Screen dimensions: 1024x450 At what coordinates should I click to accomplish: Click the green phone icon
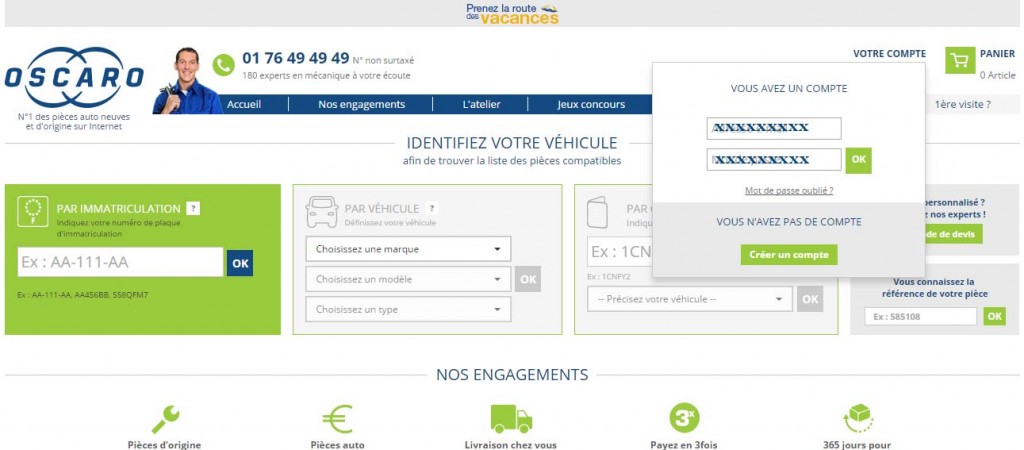(x=223, y=65)
